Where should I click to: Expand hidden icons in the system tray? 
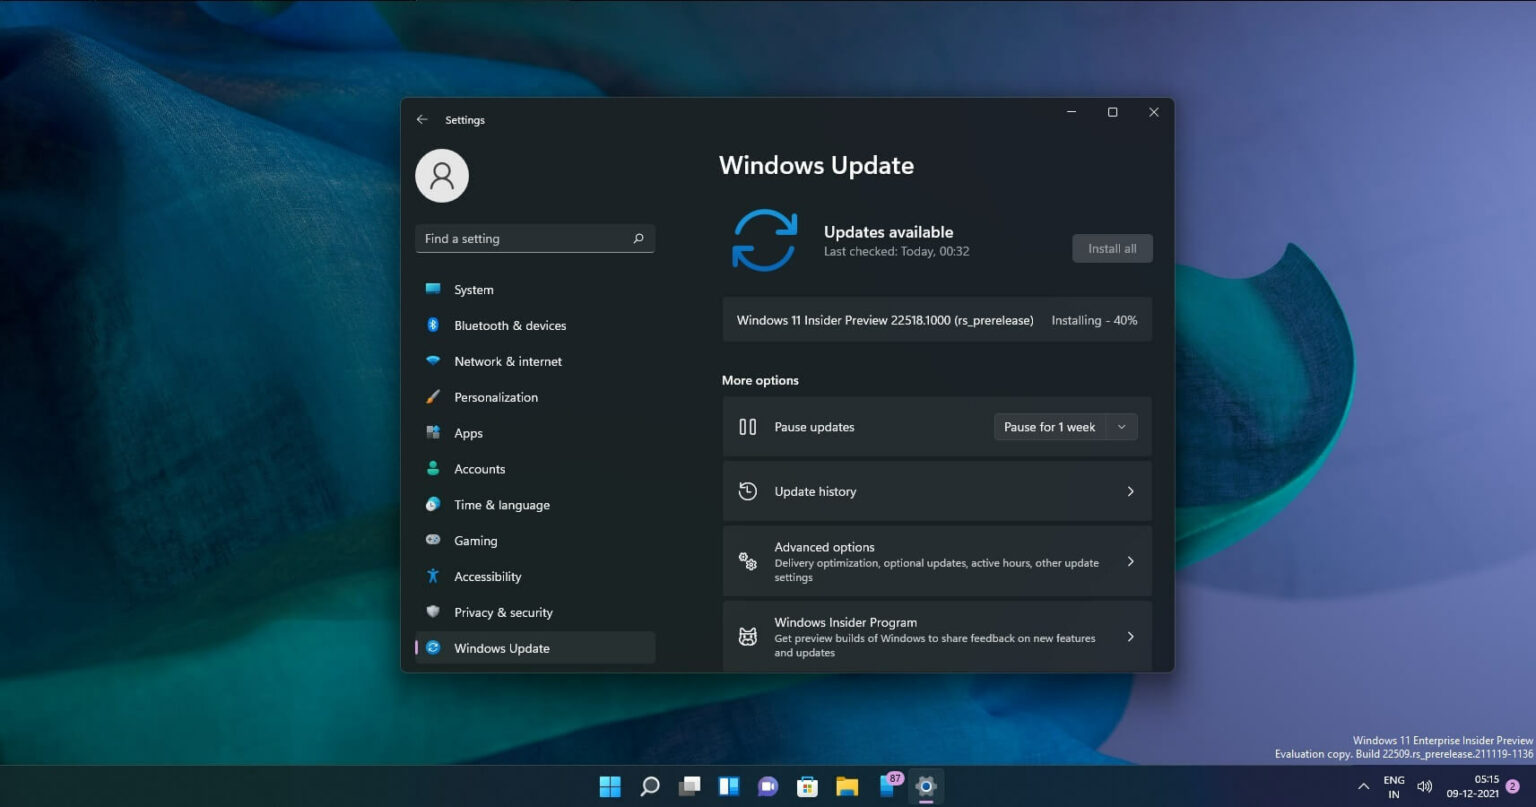click(x=1363, y=786)
